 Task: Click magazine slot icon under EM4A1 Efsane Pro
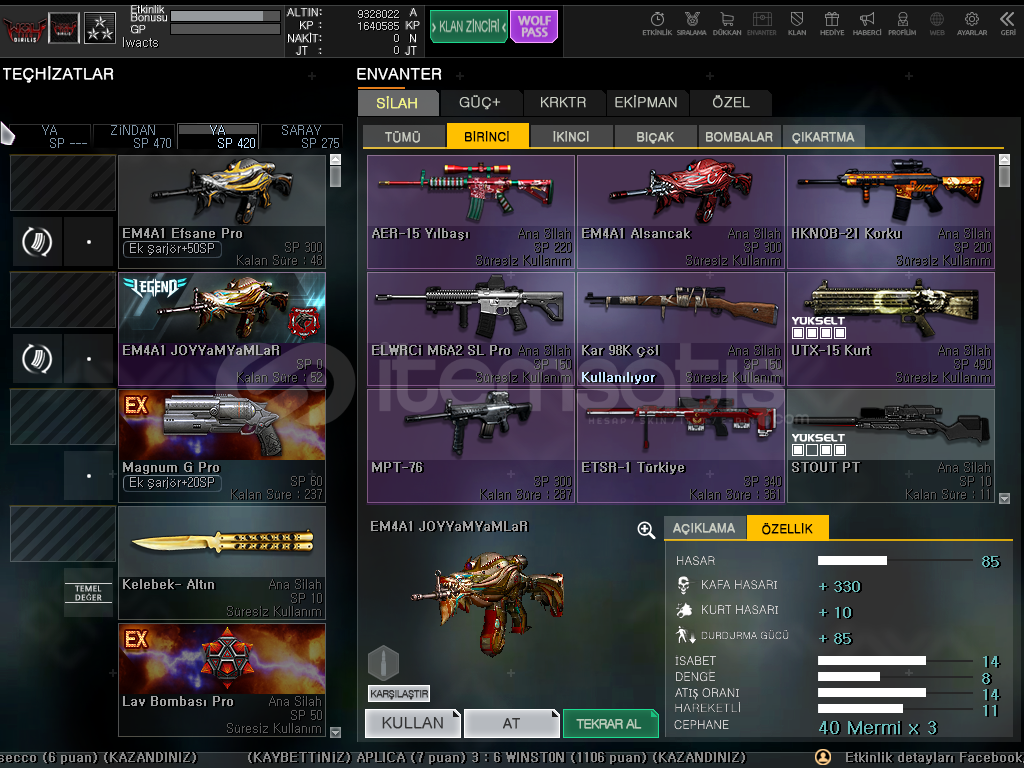click(x=38, y=242)
